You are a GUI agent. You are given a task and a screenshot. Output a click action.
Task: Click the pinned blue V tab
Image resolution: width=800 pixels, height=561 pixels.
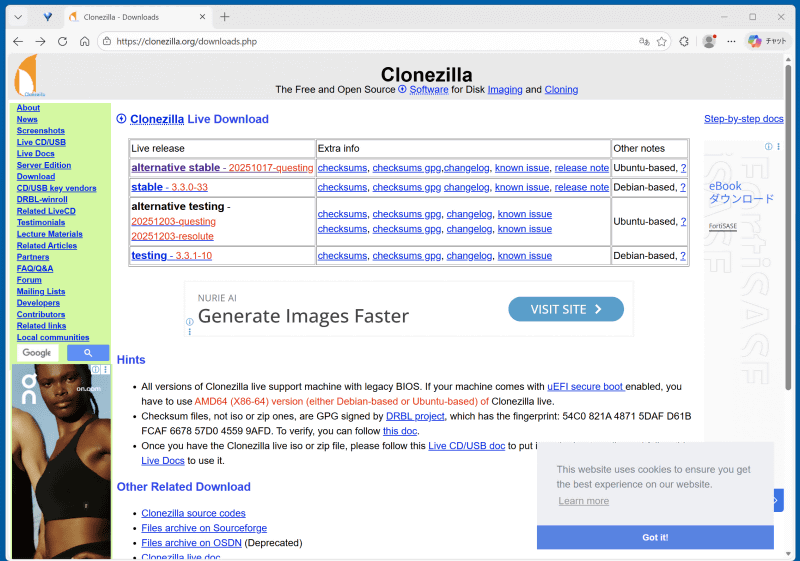pos(47,17)
